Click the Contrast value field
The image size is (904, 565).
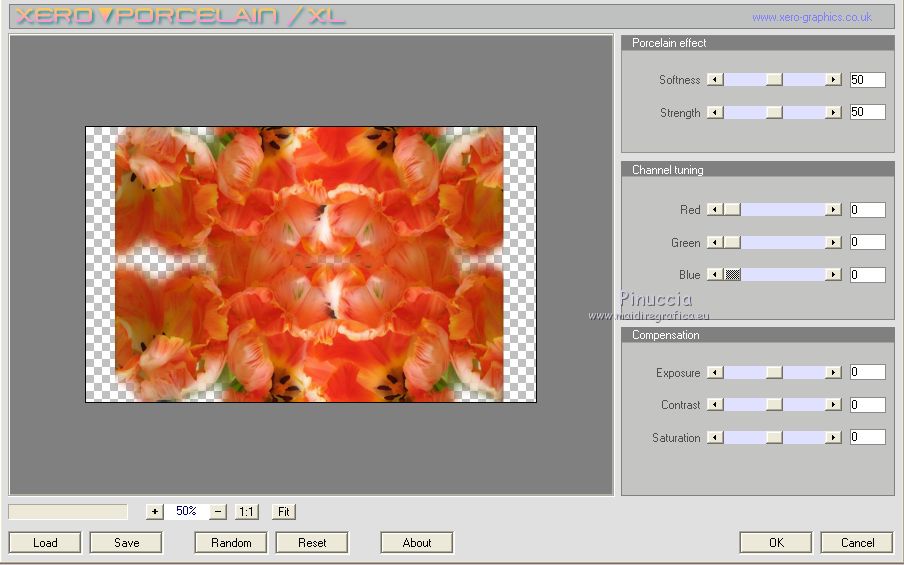point(868,405)
